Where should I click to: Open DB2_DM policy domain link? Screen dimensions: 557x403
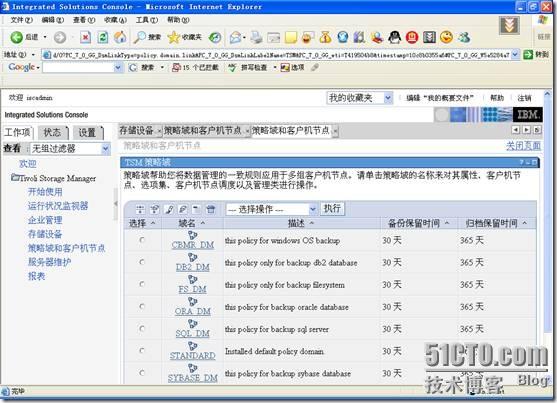tap(193, 267)
